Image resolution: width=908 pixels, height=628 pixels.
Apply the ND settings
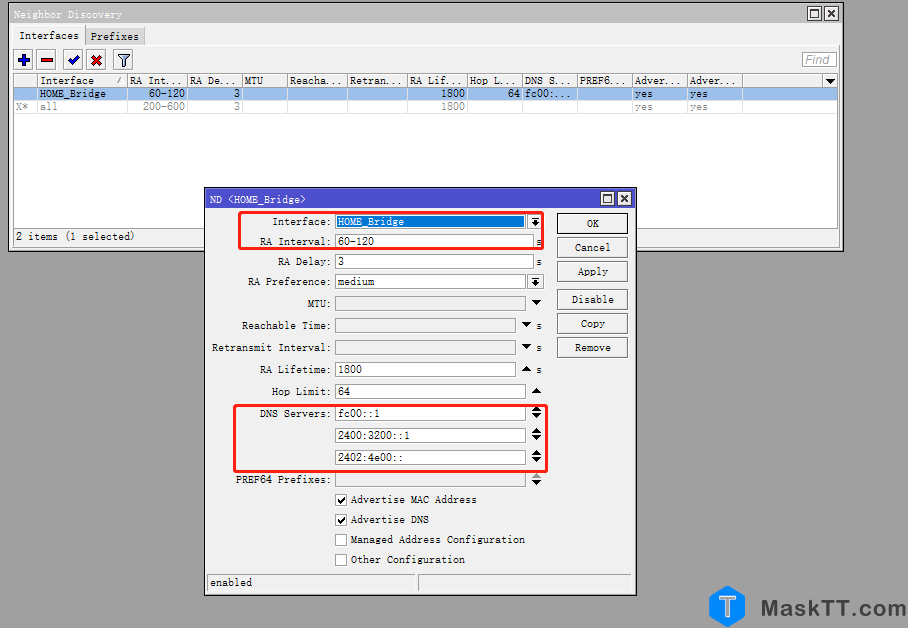click(592, 272)
